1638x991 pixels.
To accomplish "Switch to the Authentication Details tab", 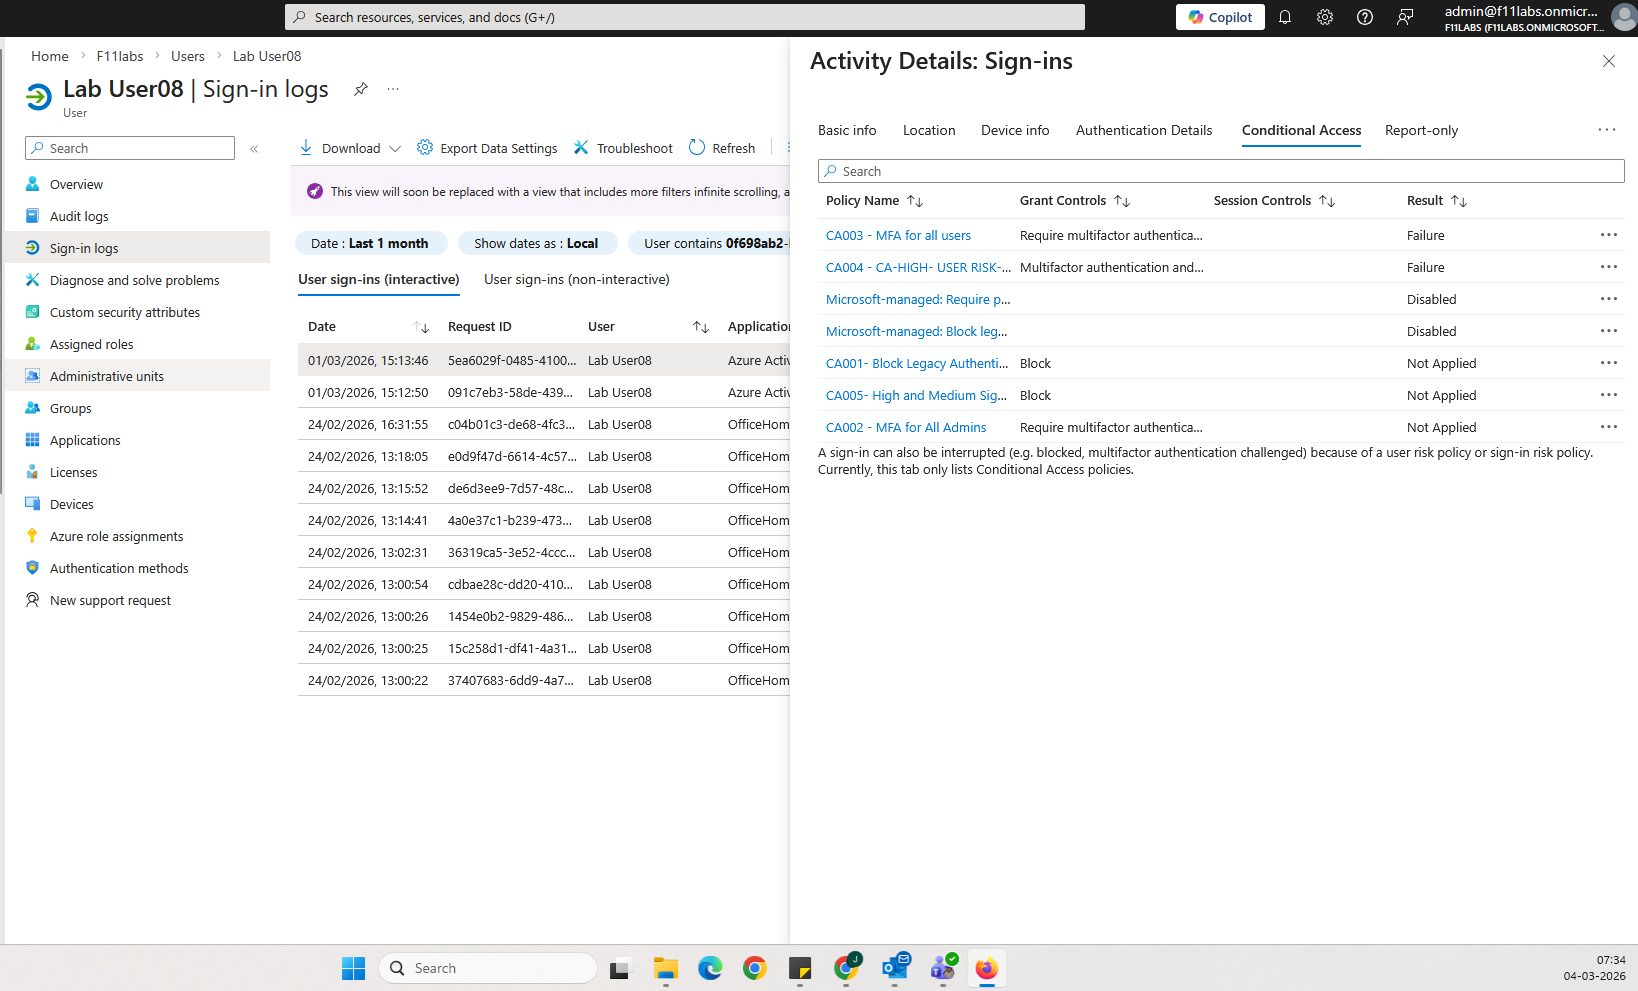I will pos(1143,130).
